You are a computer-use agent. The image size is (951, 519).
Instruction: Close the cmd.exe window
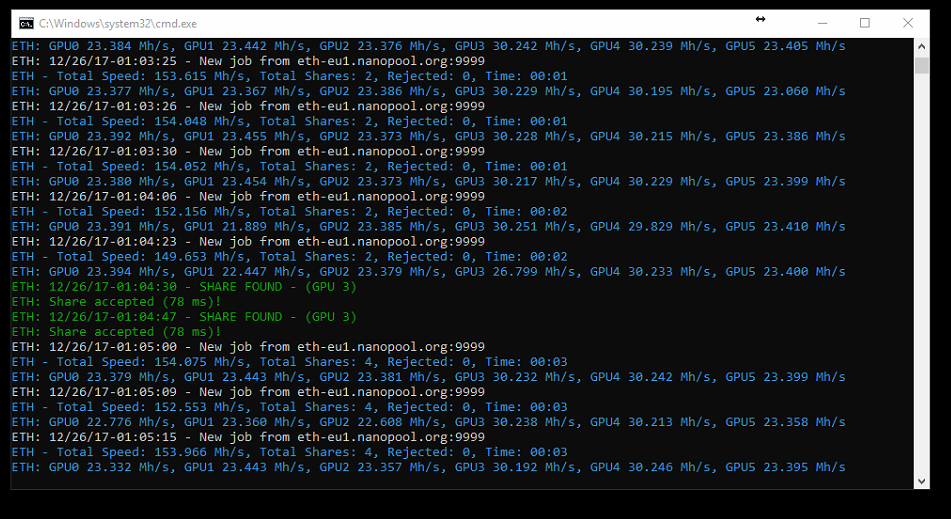click(x=908, y=24)
